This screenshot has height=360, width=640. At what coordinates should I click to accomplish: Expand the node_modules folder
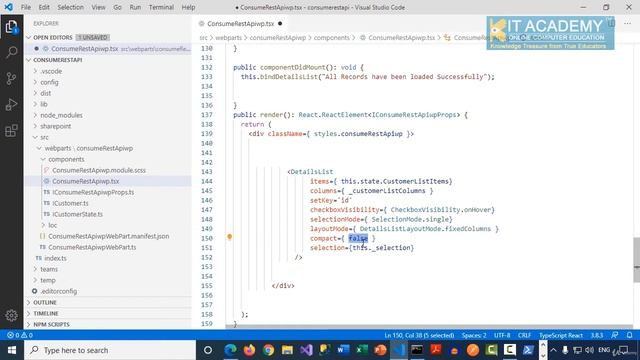click(61, 115)
